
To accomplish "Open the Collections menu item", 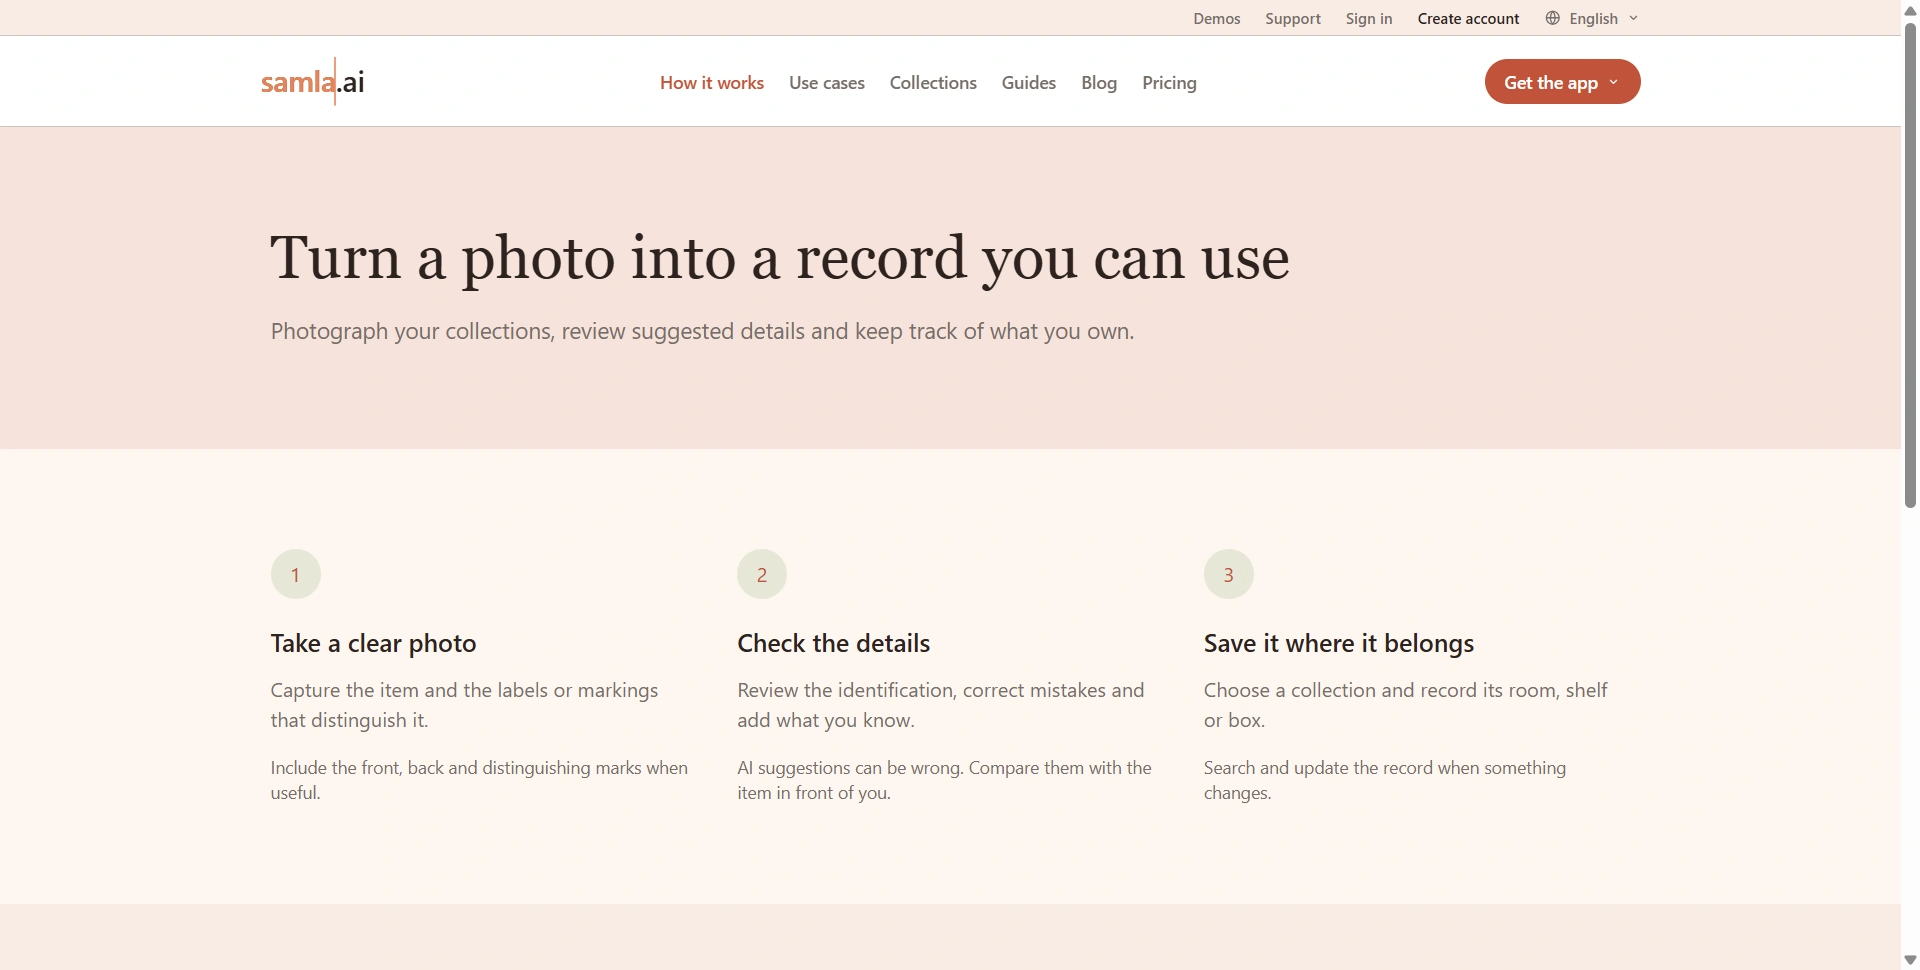I will point(933,83).
